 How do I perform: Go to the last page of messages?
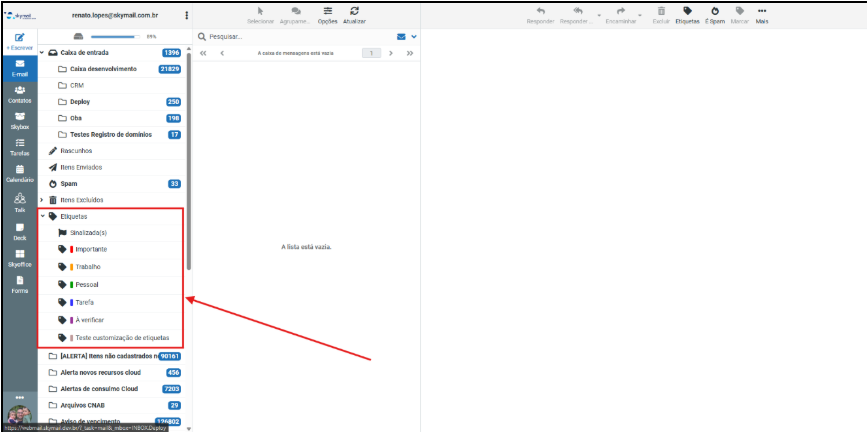409,53
